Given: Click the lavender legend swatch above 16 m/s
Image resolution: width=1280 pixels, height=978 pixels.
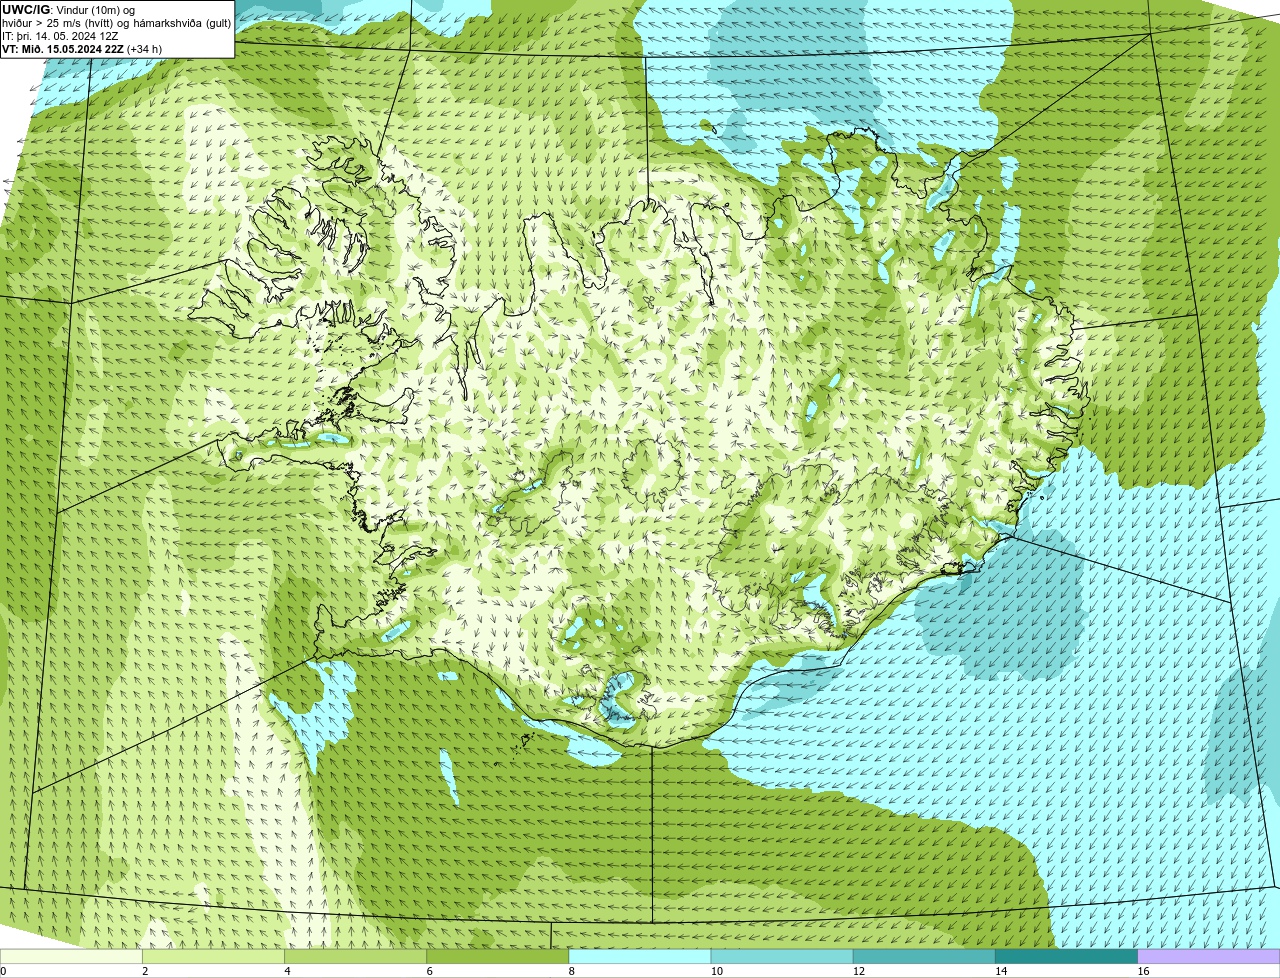Looking at the screenshot, I should 1209,956.
